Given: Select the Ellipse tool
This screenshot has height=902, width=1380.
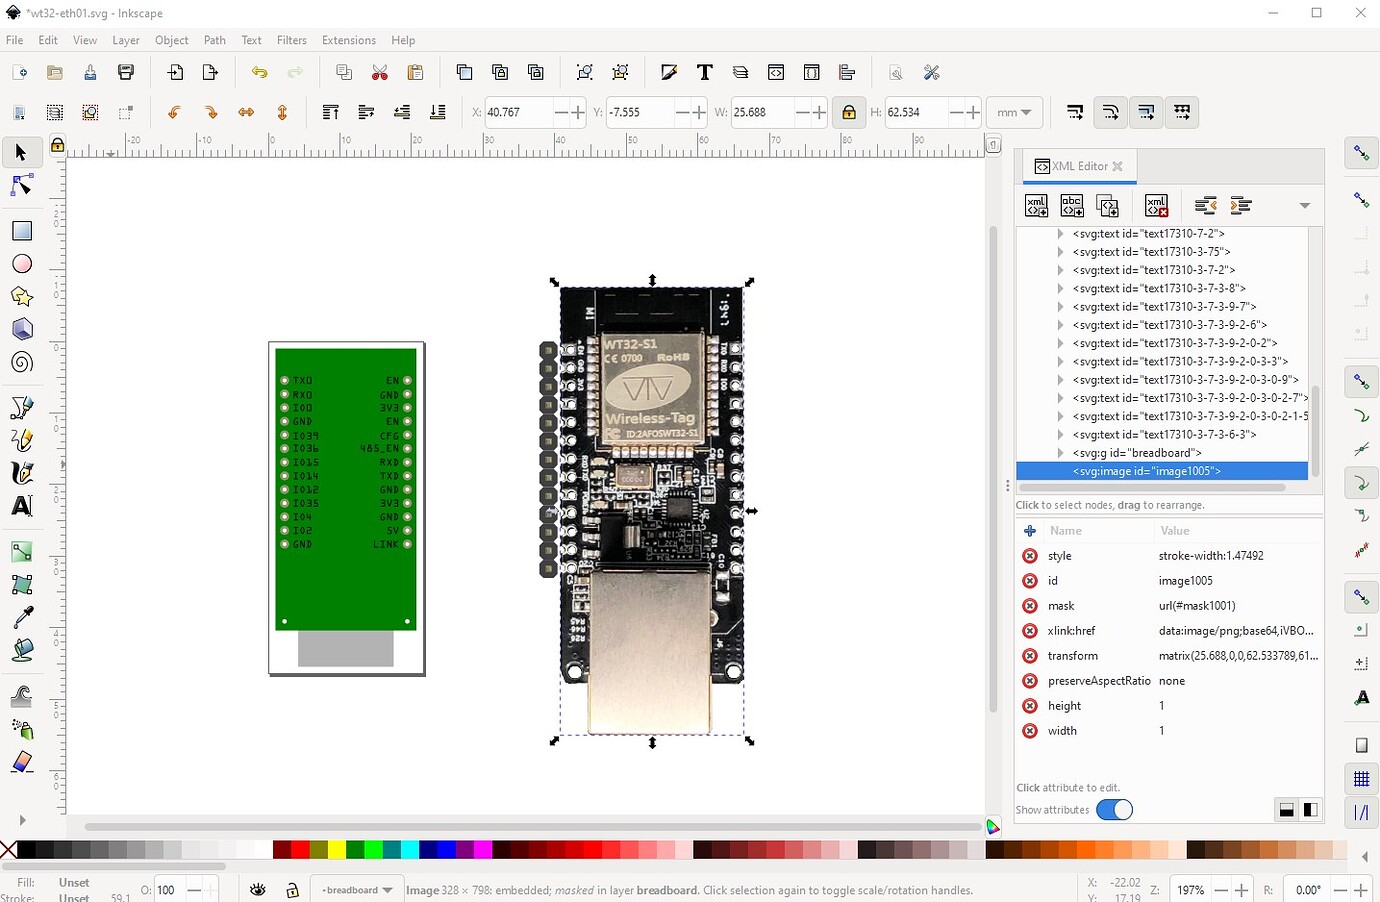Looking at the screenshot, I should tap(21, 264).
